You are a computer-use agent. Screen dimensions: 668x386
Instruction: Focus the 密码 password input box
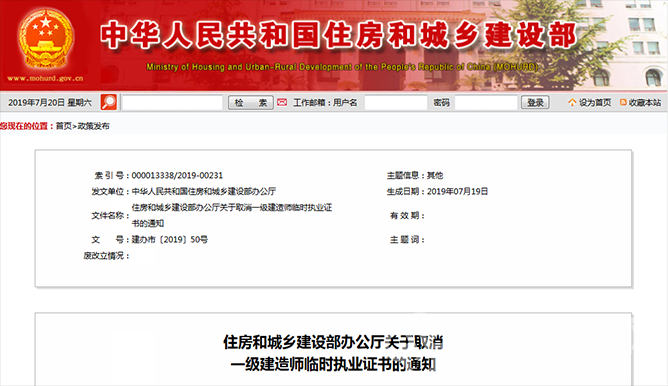pyautogui.click(x=486, y=103)
